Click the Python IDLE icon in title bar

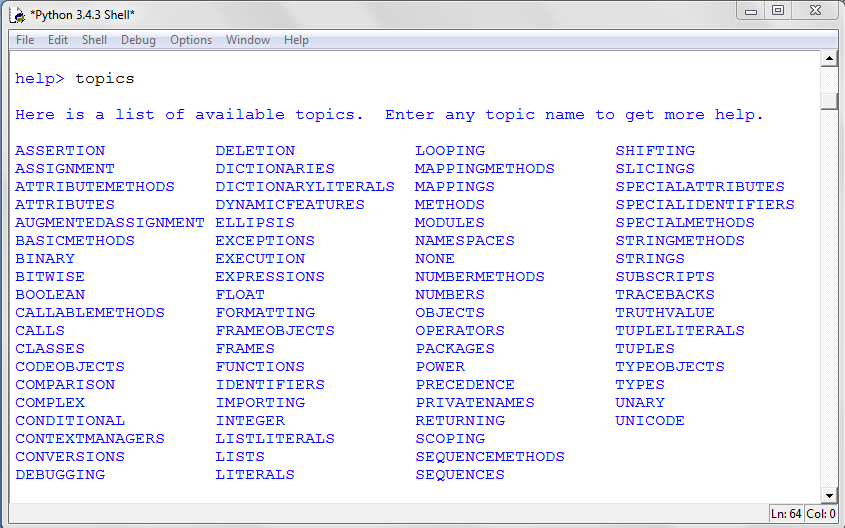[x=17, y=15]
